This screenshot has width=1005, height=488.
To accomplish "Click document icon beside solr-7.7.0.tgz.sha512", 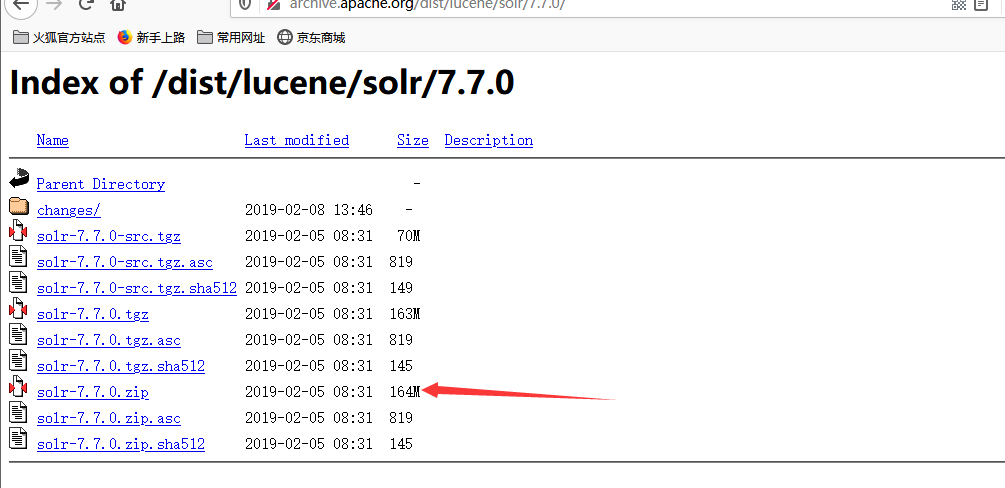I will [19, 361].
